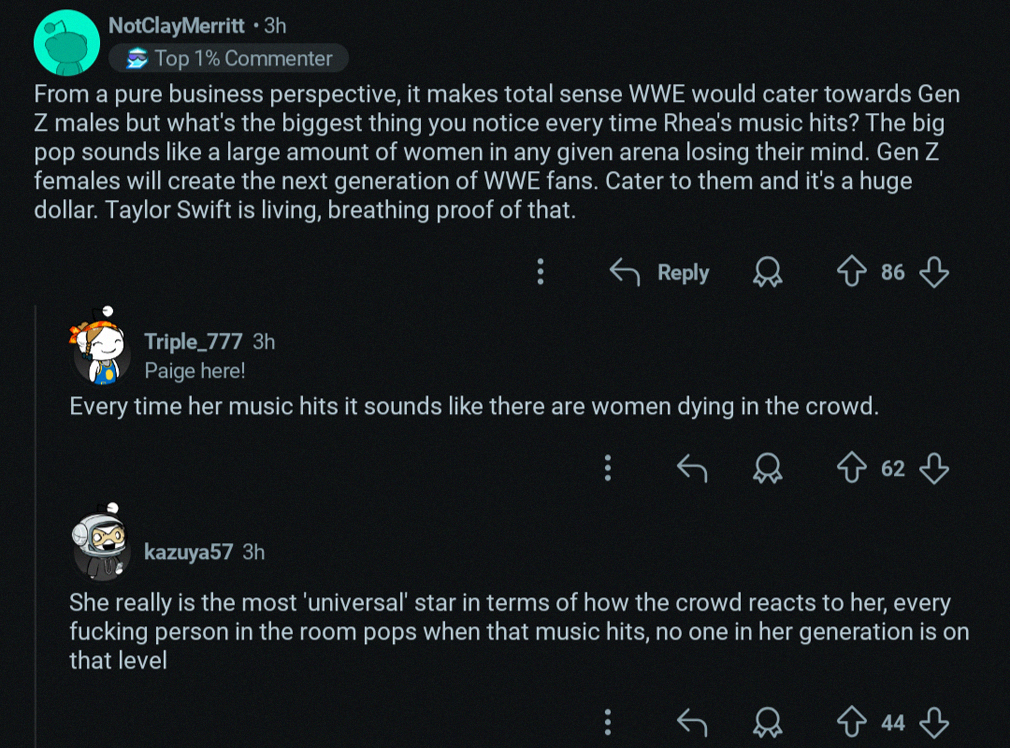Give award to Triple_777's comment

click(x=768, y=468)
